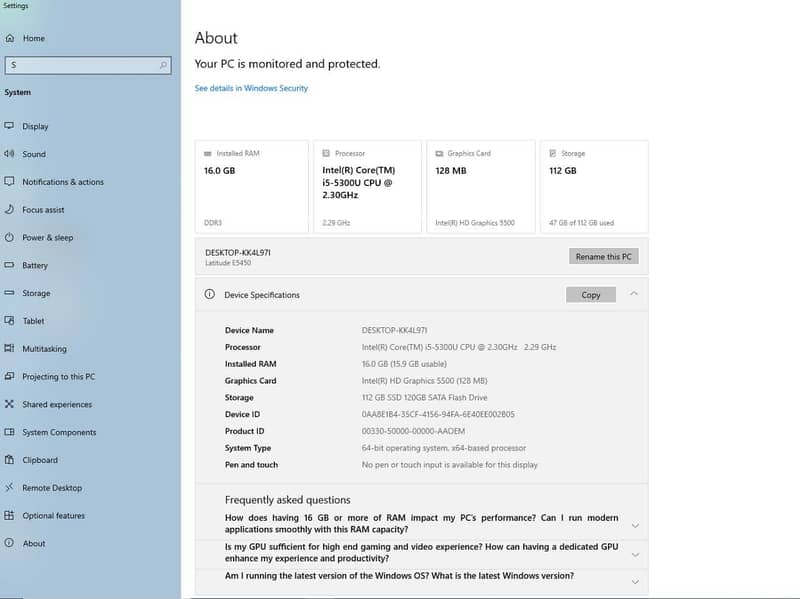Open See details in Windows Security link

pos(251,88)
